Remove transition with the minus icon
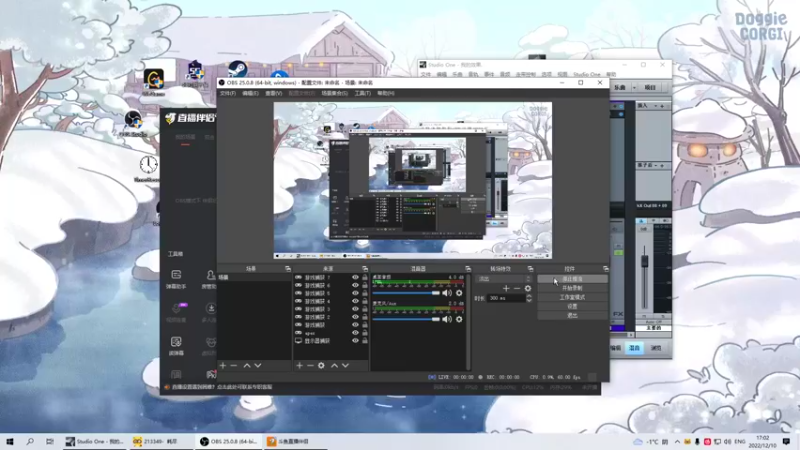Viewport: 800px width, 450px height. (x=517, y=288)
